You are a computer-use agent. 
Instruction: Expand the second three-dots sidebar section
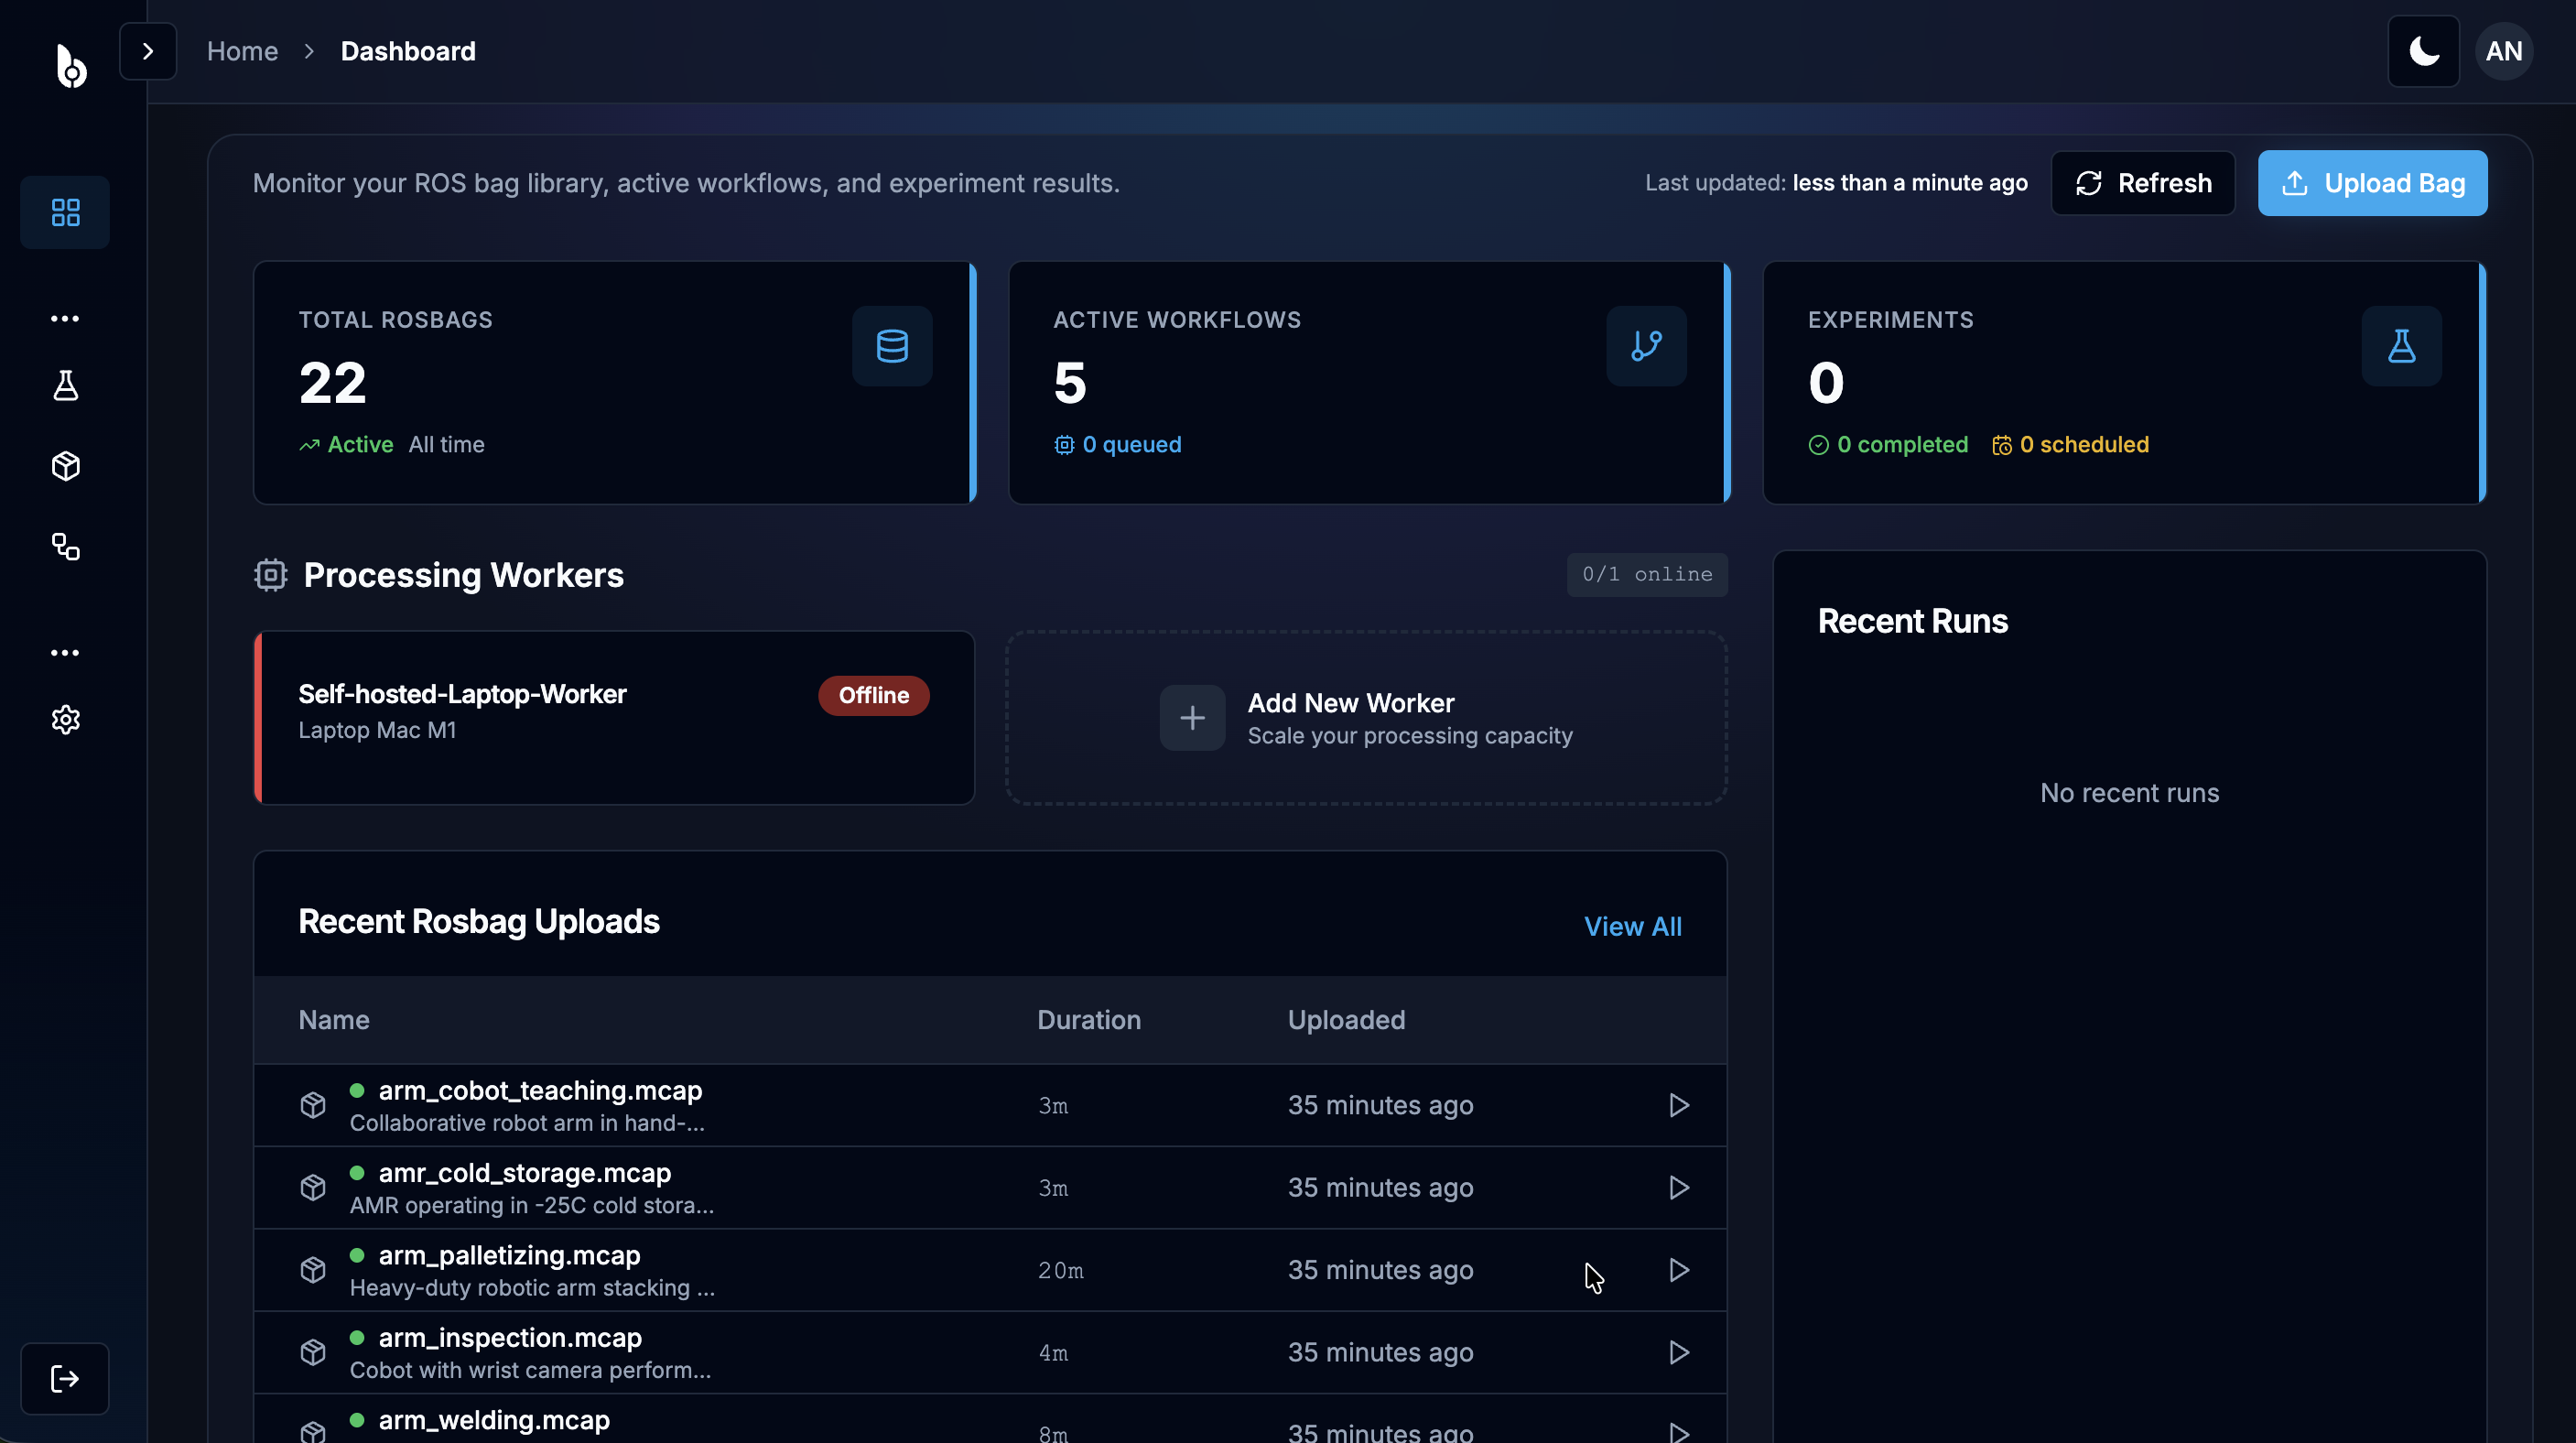click(65, 653)
